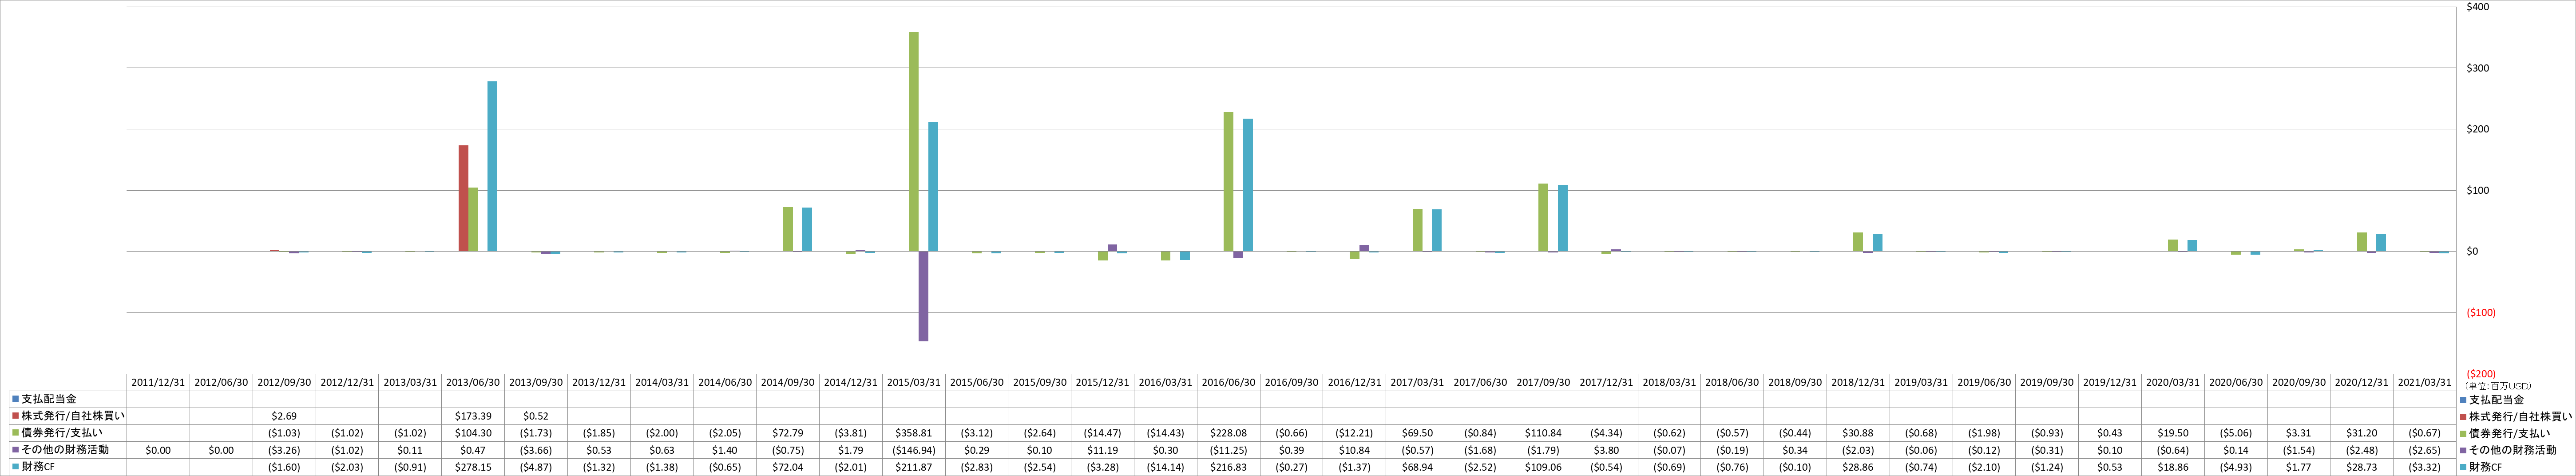
Task: Select the ($3.32) cell in the table
Action: click(2425, 467)
